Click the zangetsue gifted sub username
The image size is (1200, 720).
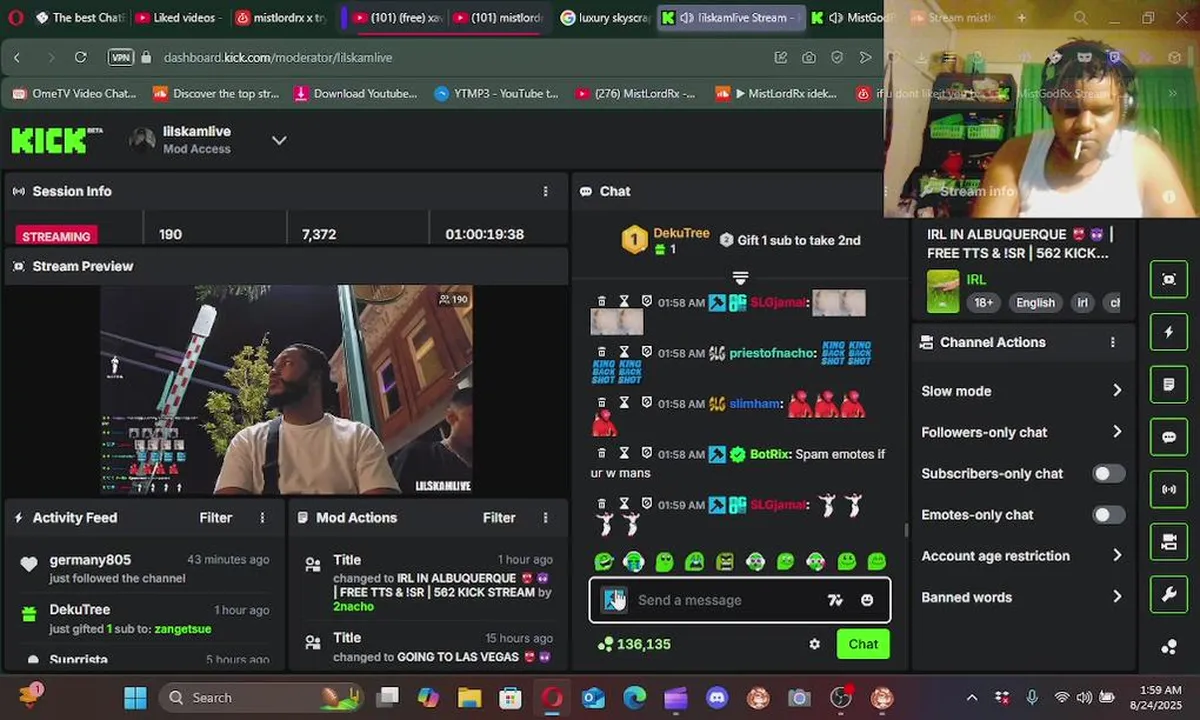185,629
